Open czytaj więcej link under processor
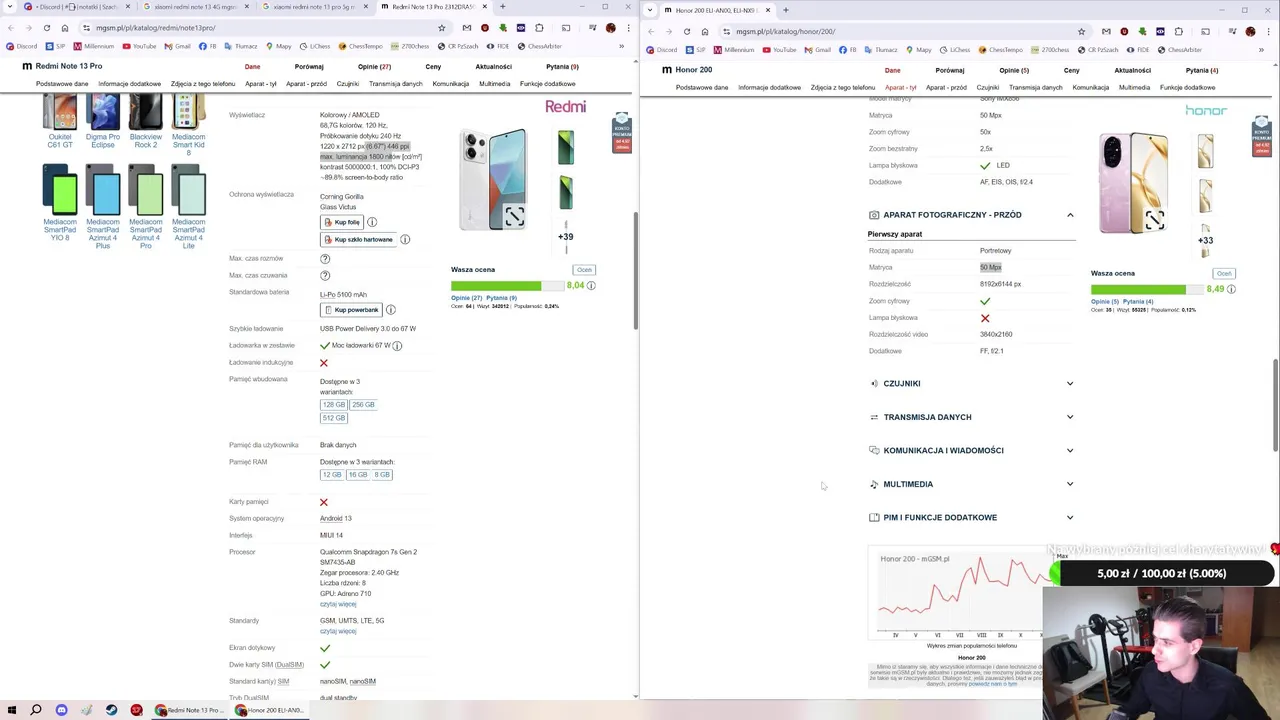This screenshot has width=1280, height=720. click(x=337, y=604)
